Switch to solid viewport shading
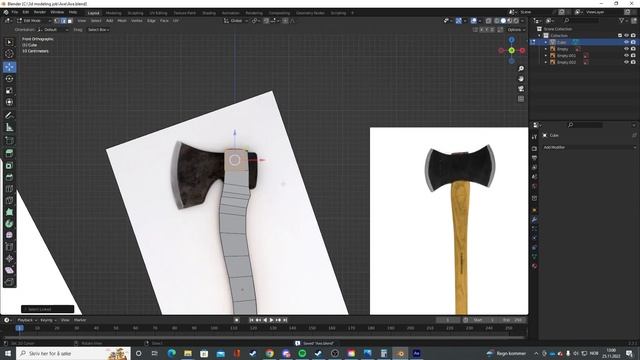Image resolution: width=640 pixels, height=360 pixels. (x=503, y=21)
